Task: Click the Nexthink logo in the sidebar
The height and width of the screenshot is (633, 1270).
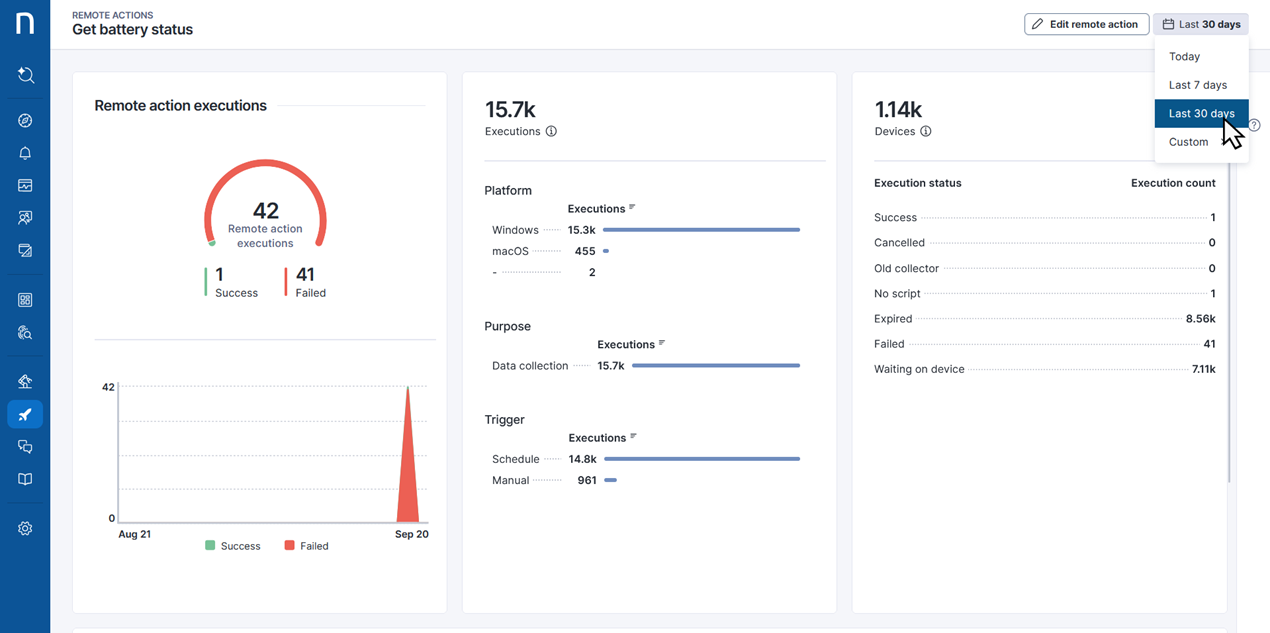Action: click(25, 23)
